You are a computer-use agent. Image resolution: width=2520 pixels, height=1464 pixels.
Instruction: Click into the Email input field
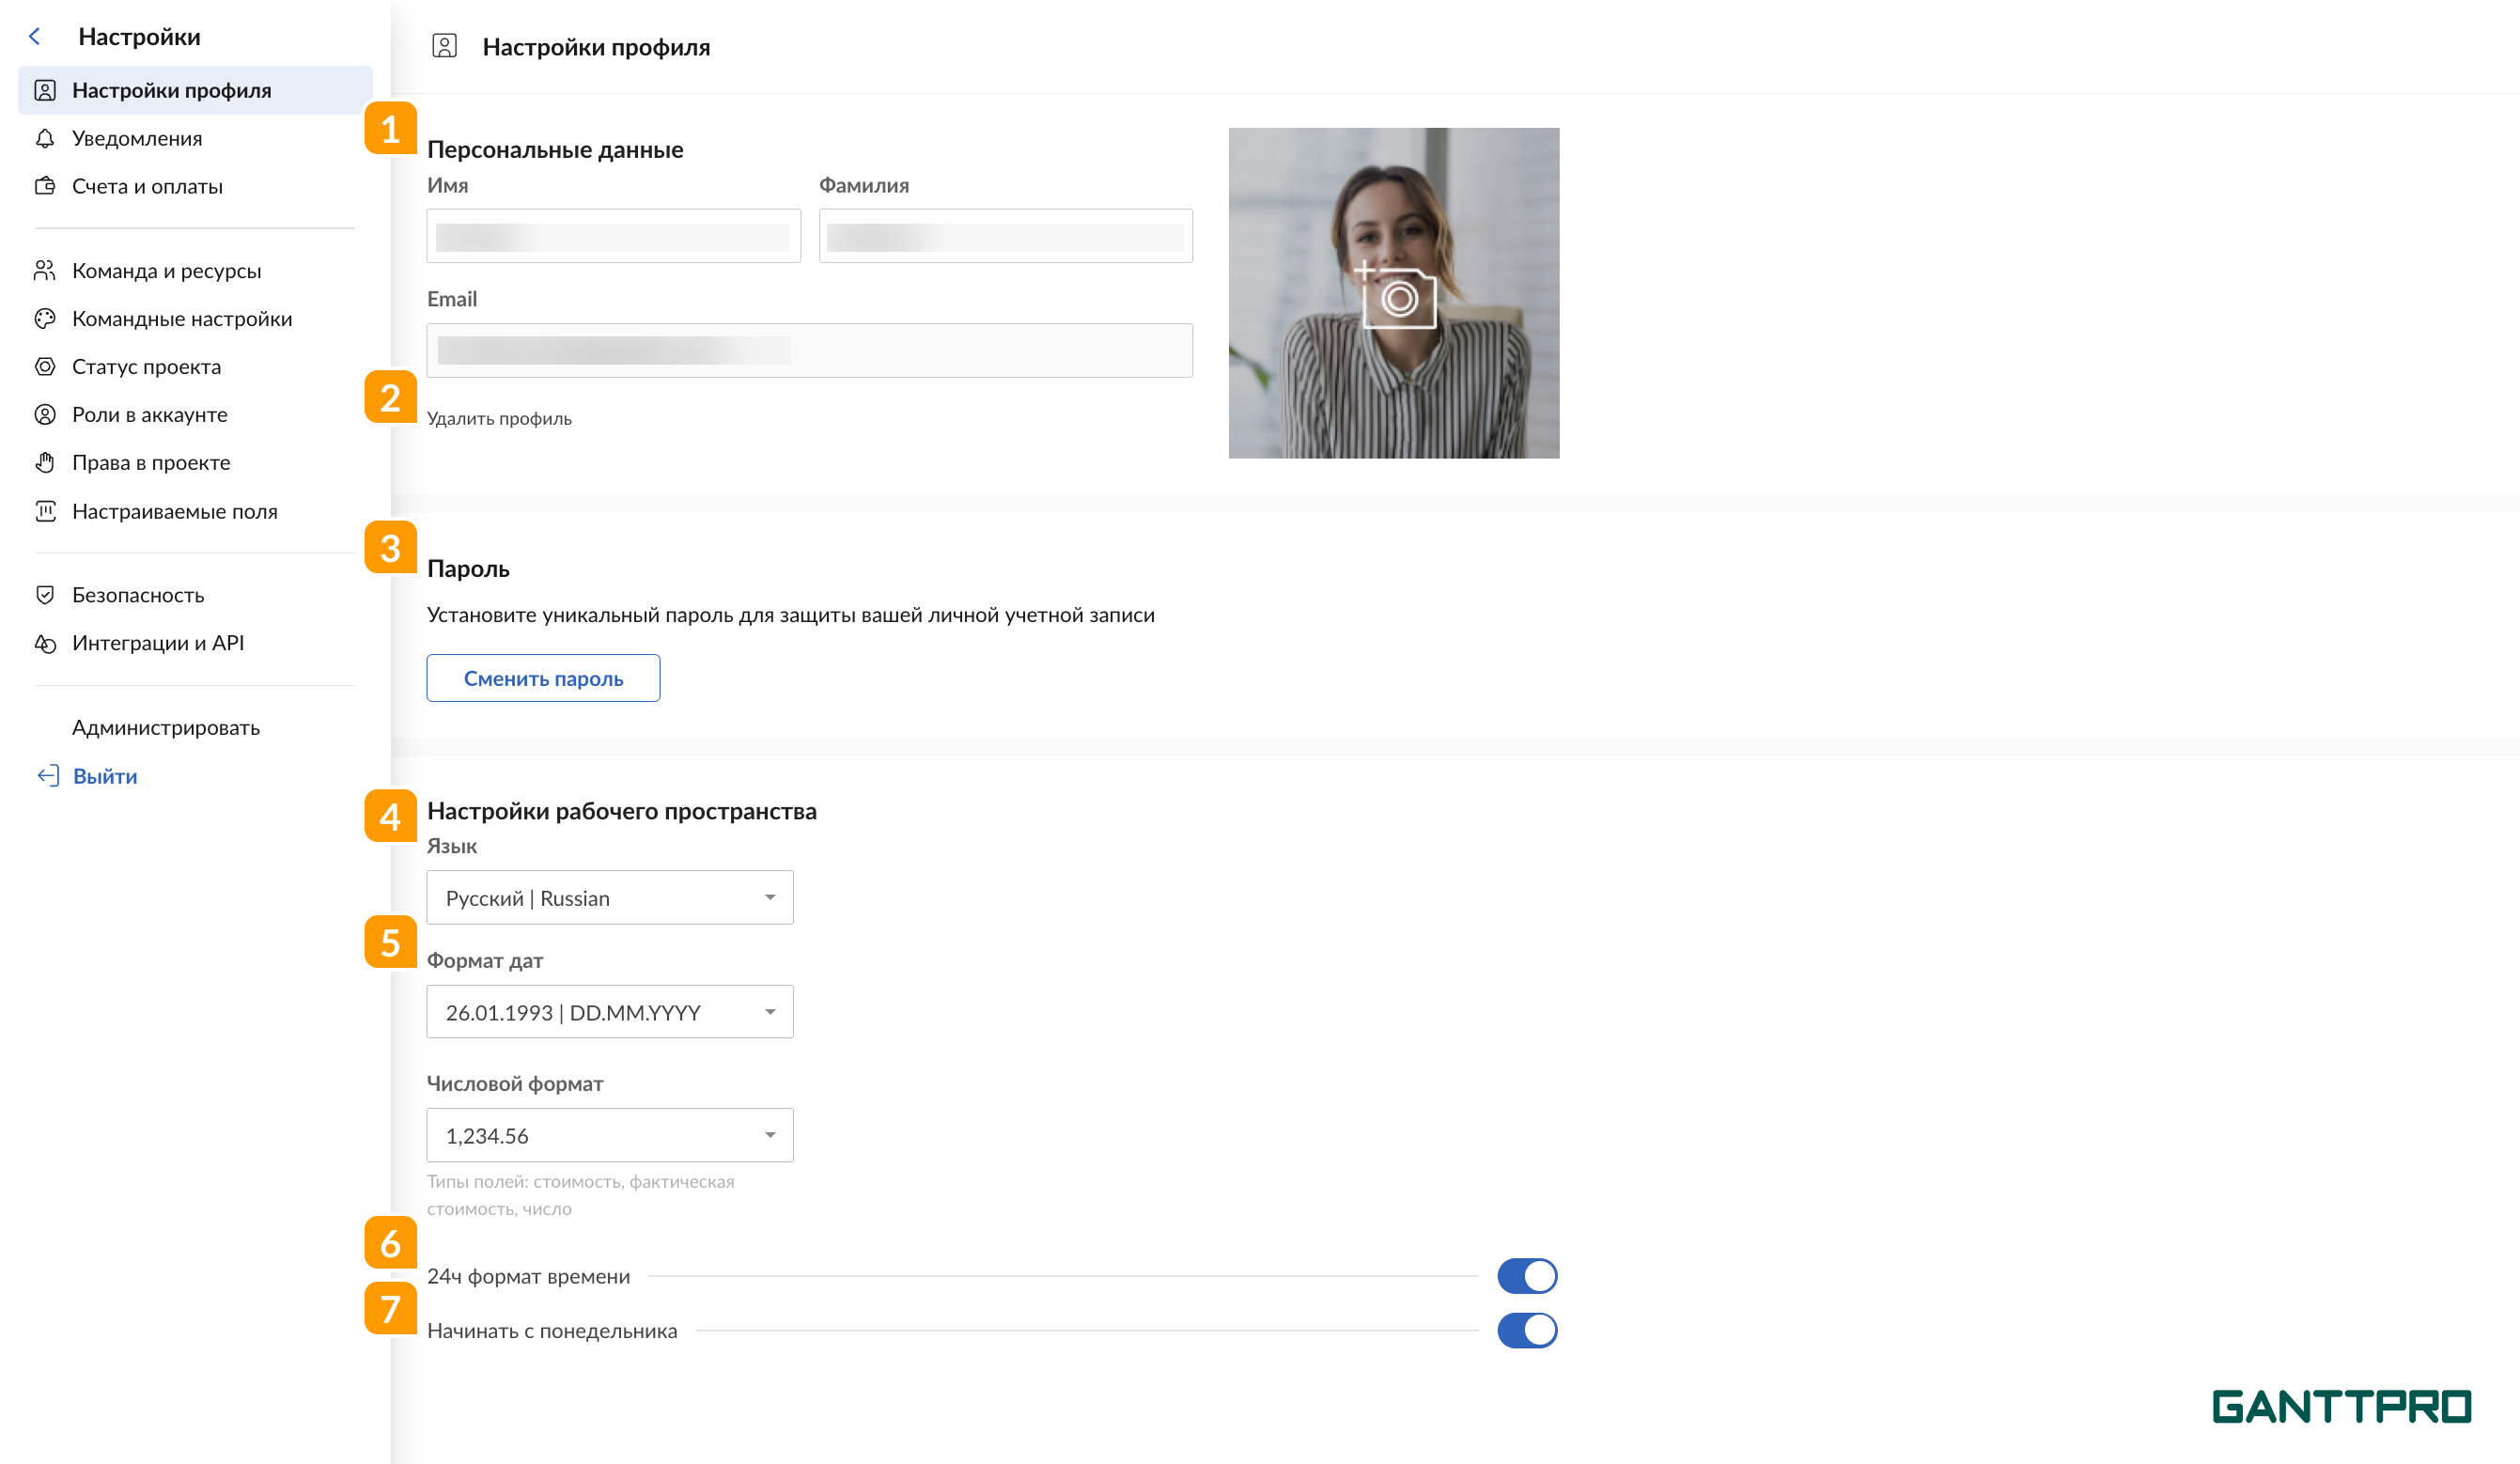(x=809, y=350)
